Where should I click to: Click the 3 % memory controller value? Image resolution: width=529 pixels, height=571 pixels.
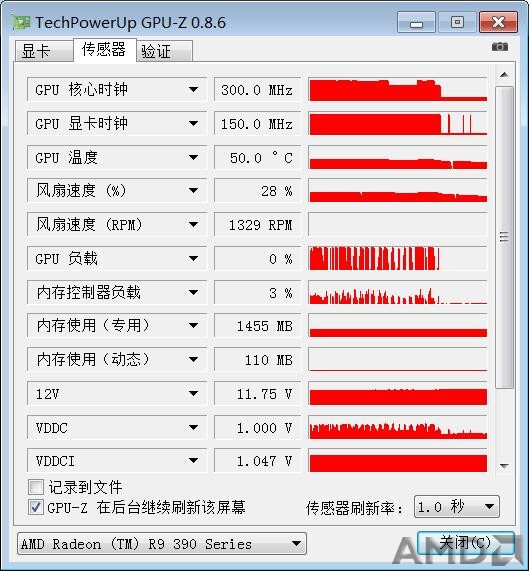257,292
